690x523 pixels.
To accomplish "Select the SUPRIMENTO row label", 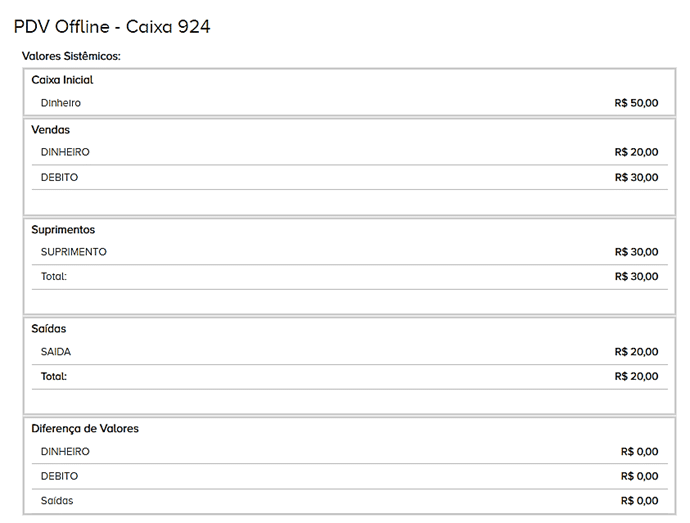I will click(74, 252).
